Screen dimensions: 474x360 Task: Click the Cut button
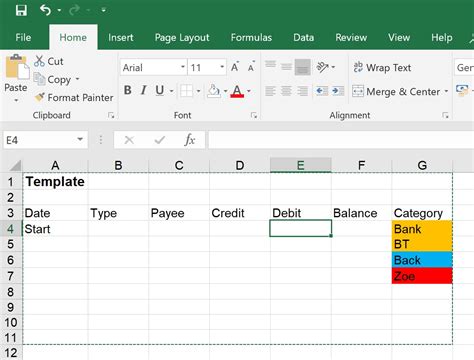(x=49, y=61)
